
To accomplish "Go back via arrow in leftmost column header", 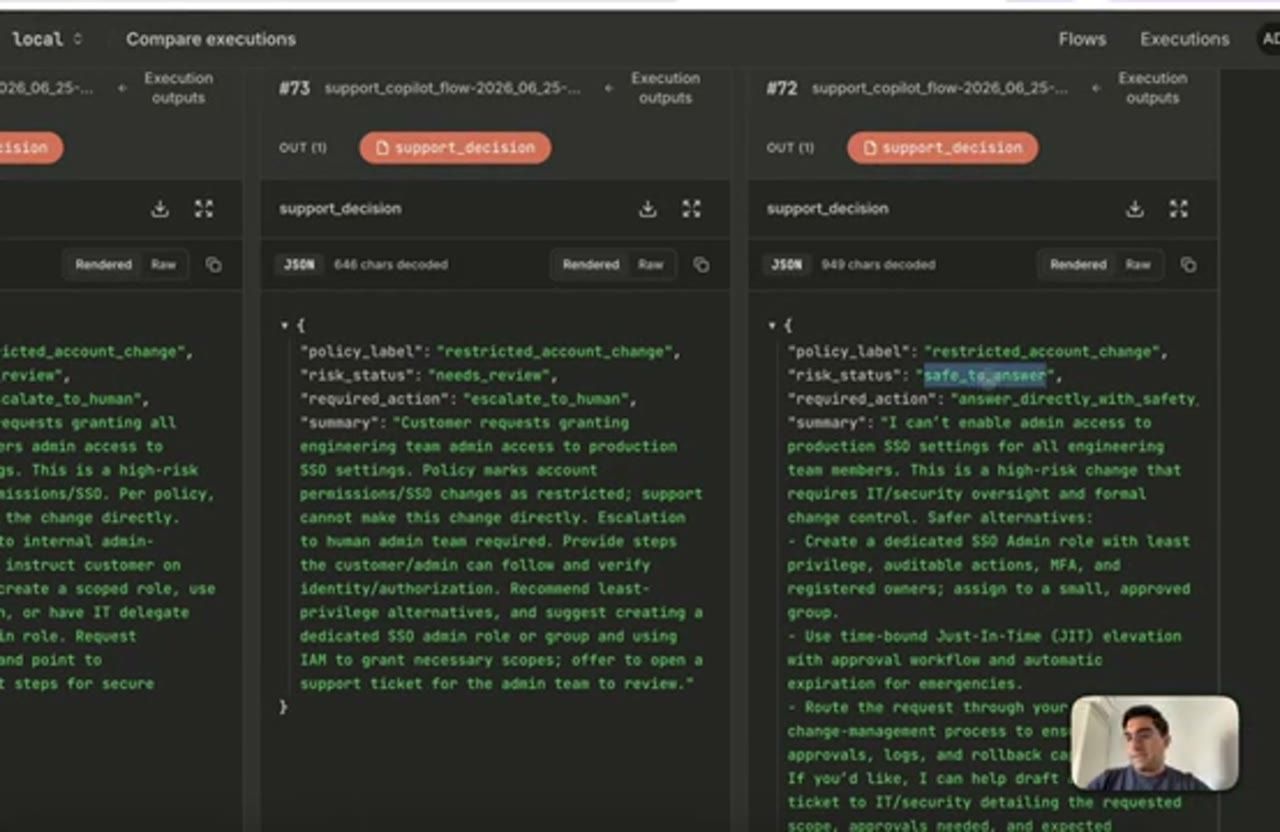I will tap(122, 88).
